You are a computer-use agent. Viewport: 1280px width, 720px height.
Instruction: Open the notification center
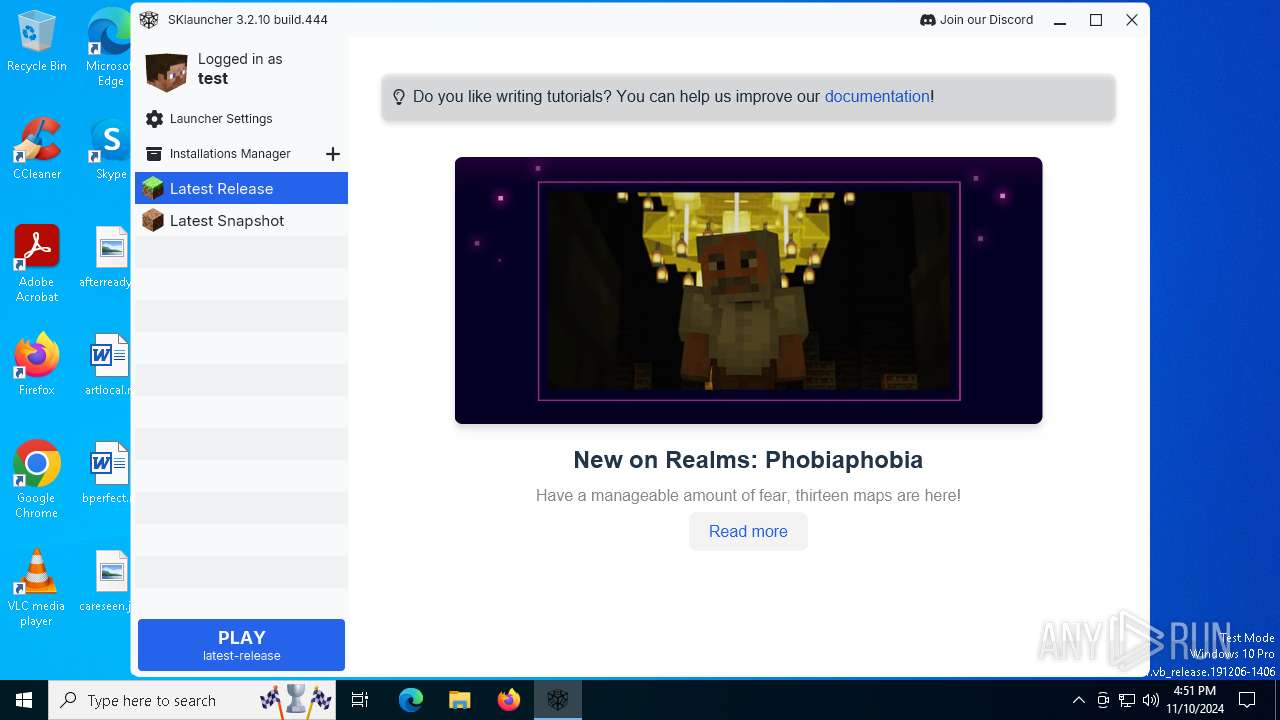[x=1247, y=700]
